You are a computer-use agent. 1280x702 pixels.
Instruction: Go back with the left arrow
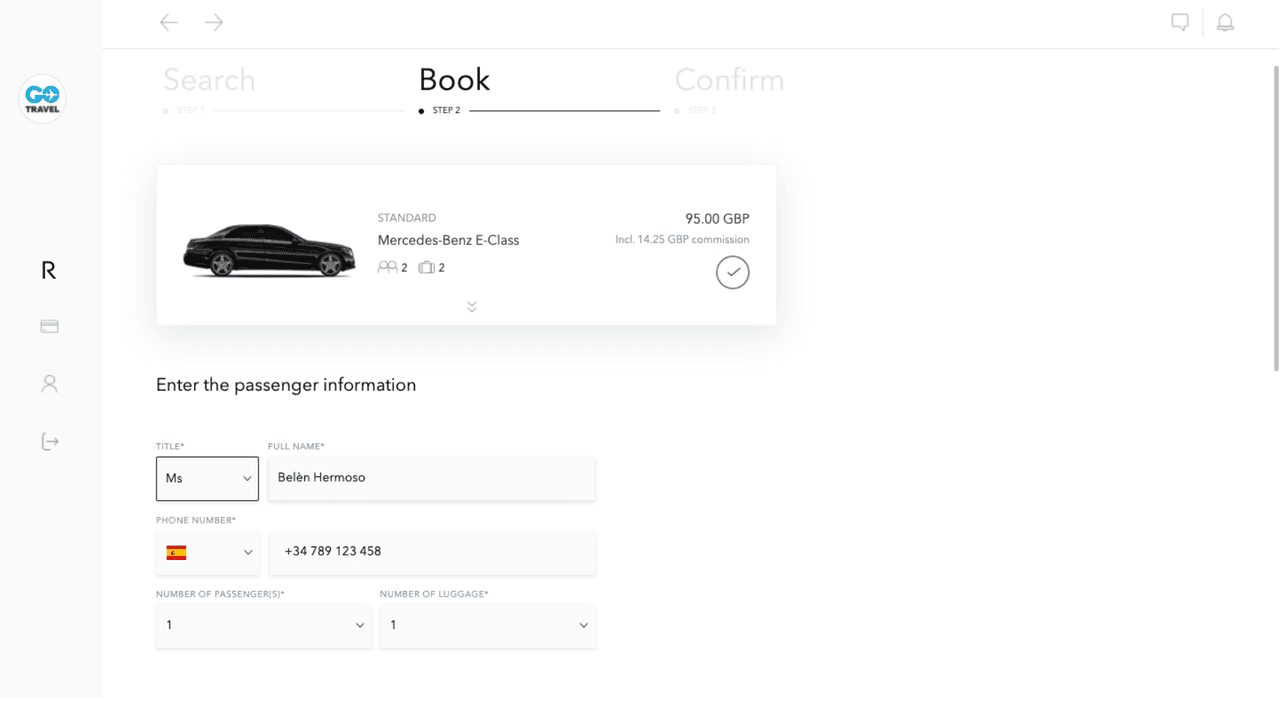click(x=169, y=22)
